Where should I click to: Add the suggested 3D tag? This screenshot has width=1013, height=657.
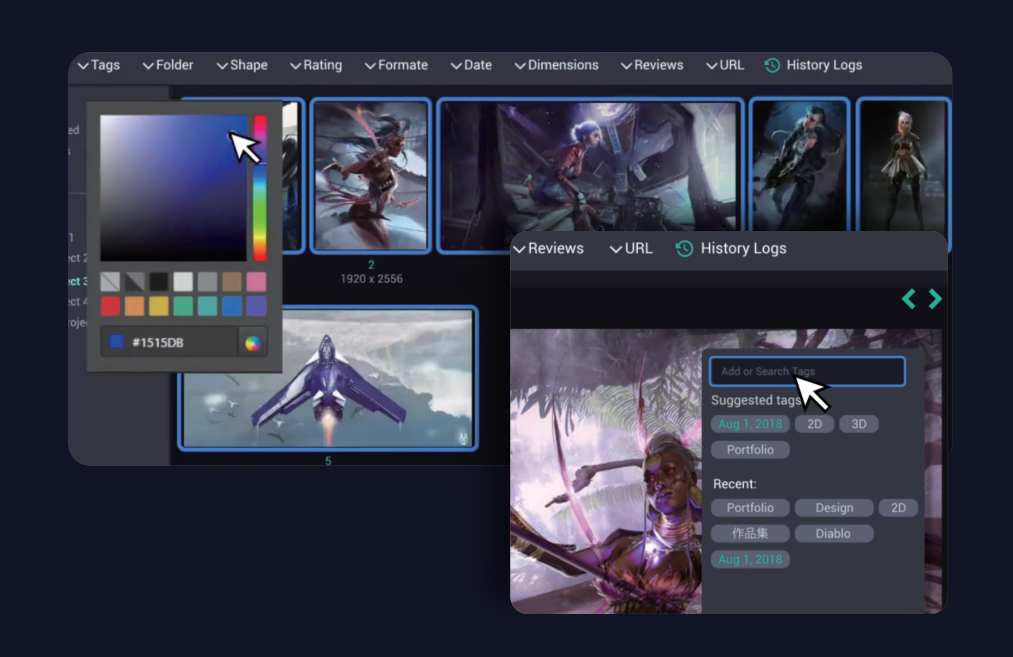click(x=859, y=424)
